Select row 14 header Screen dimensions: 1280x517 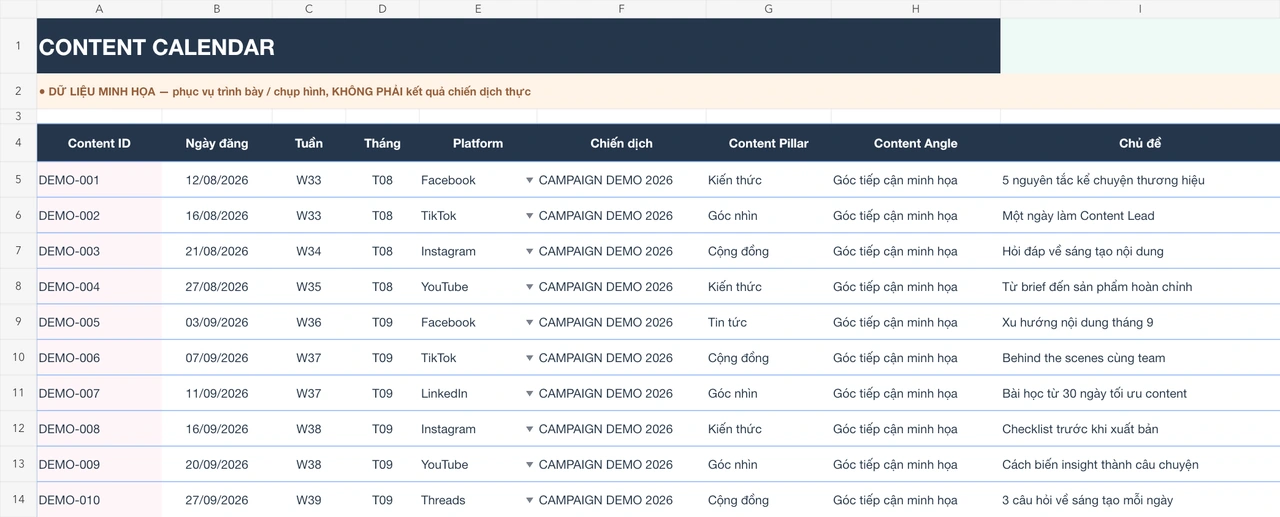[x=18, y=500]
